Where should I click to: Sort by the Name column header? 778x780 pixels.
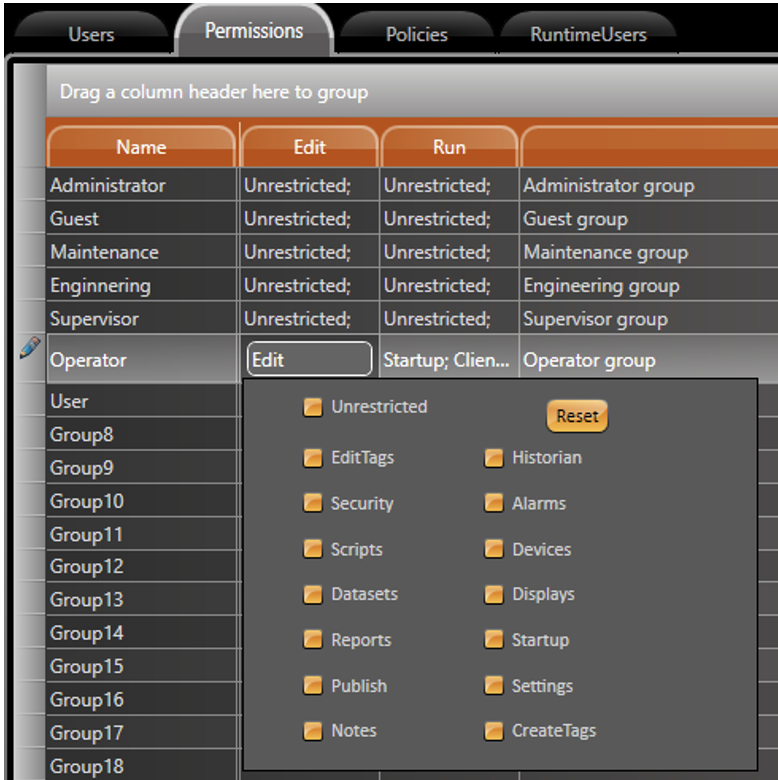[141, 147]
